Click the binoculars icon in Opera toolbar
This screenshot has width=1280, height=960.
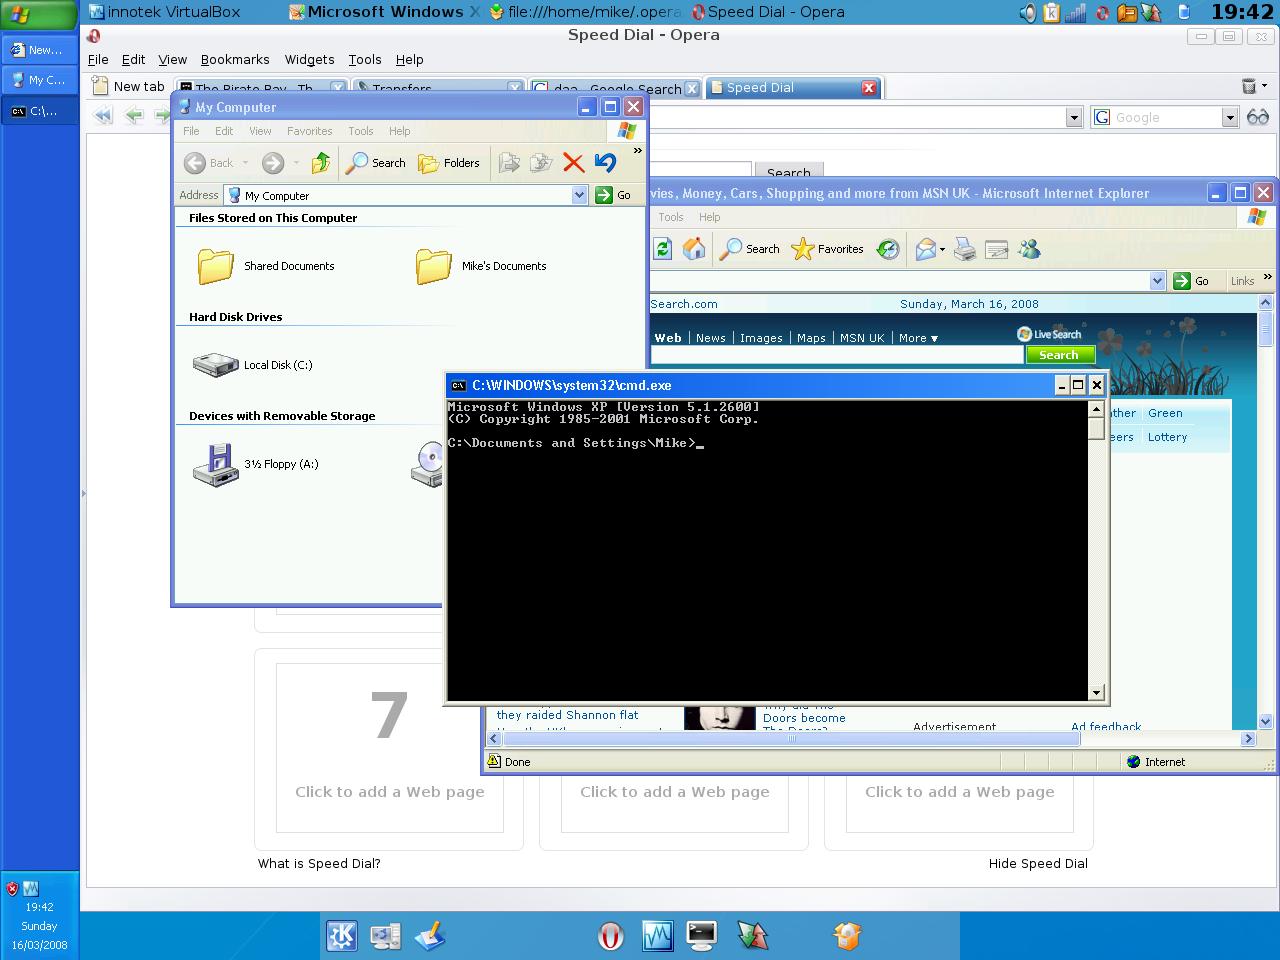[1258, 117]
